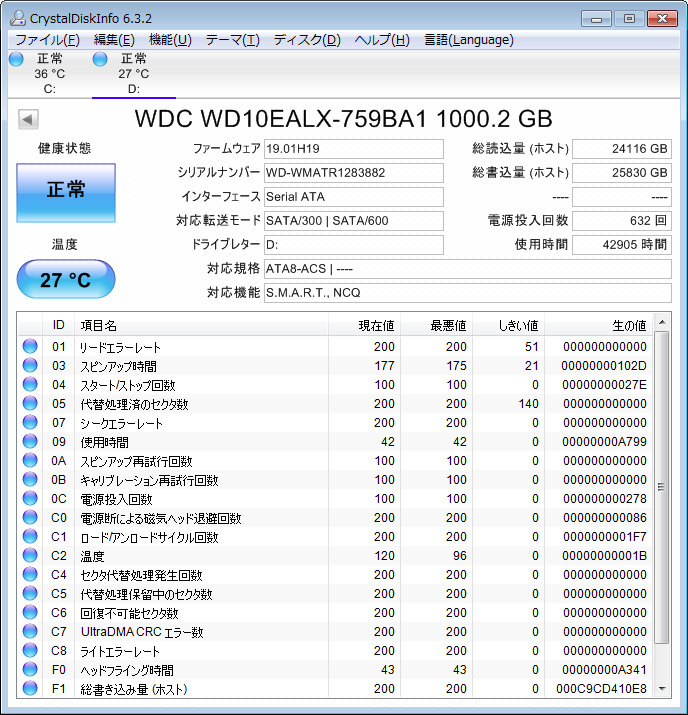The width and height of the screenshot is (688, 715).
Task: Click status icon for row 09 使用時間
Action: [x=30, y=441]
